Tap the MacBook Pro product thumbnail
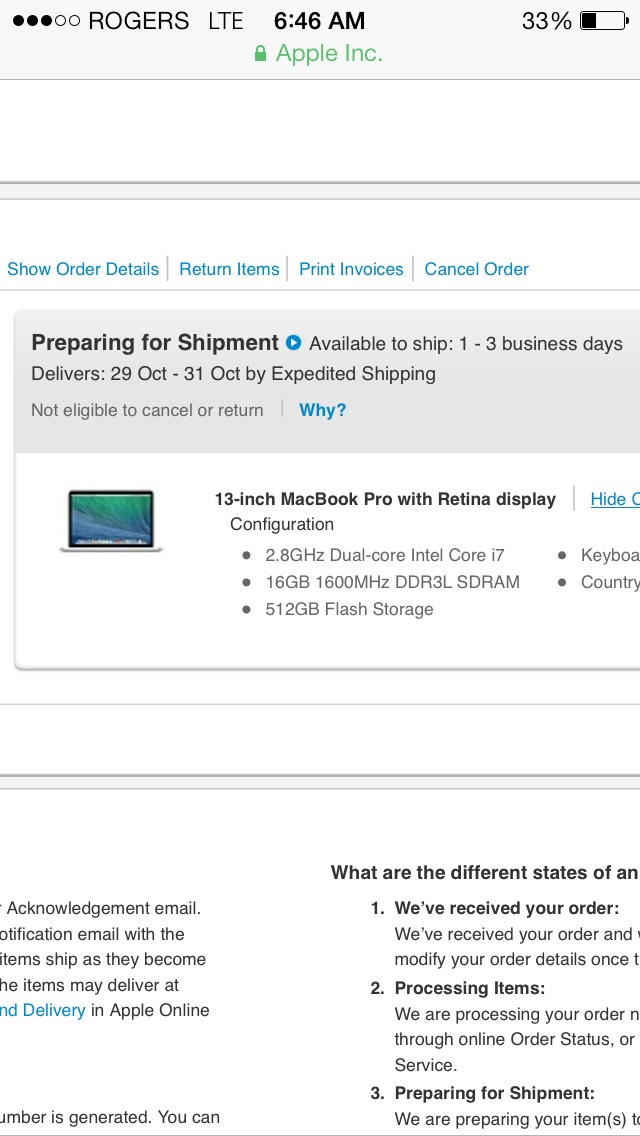The height and width of the screenshot is (1136, 640). (111, 522)
